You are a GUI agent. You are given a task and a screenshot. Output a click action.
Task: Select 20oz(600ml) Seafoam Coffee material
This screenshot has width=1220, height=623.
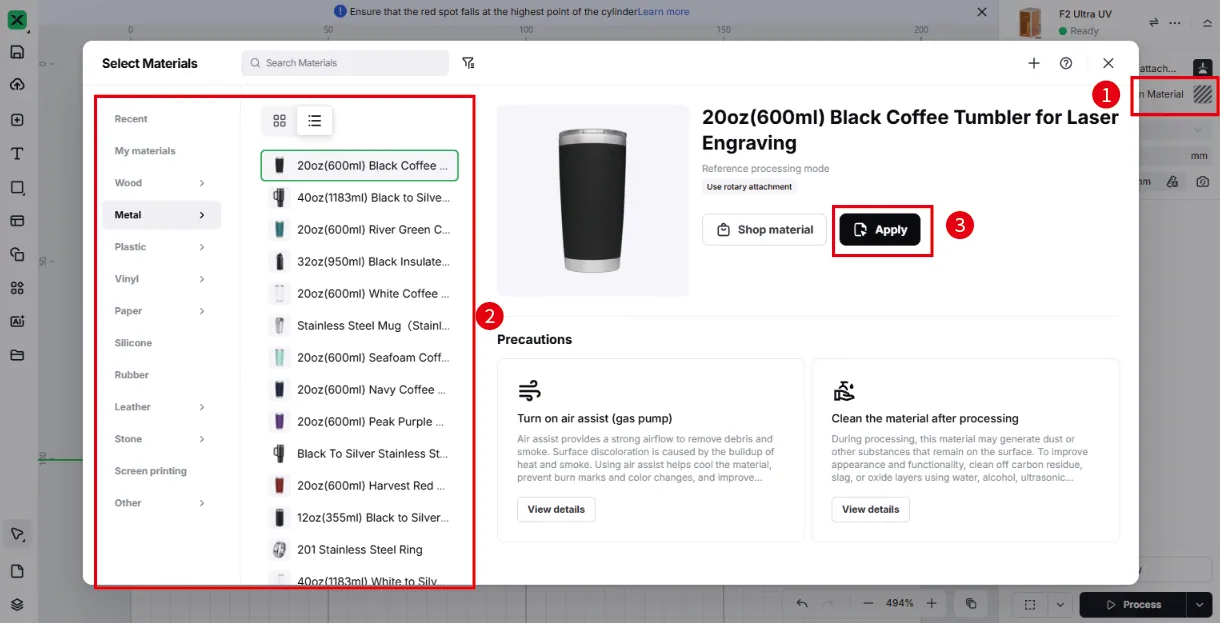(359, 358)
